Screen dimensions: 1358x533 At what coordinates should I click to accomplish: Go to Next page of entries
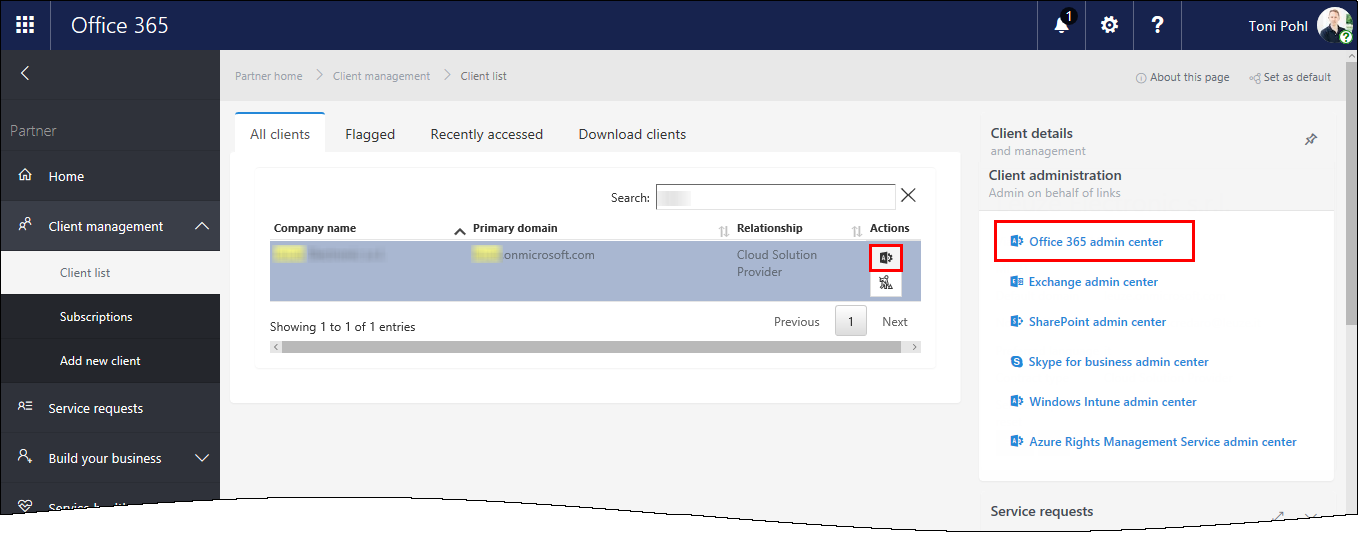click(894, 322)
